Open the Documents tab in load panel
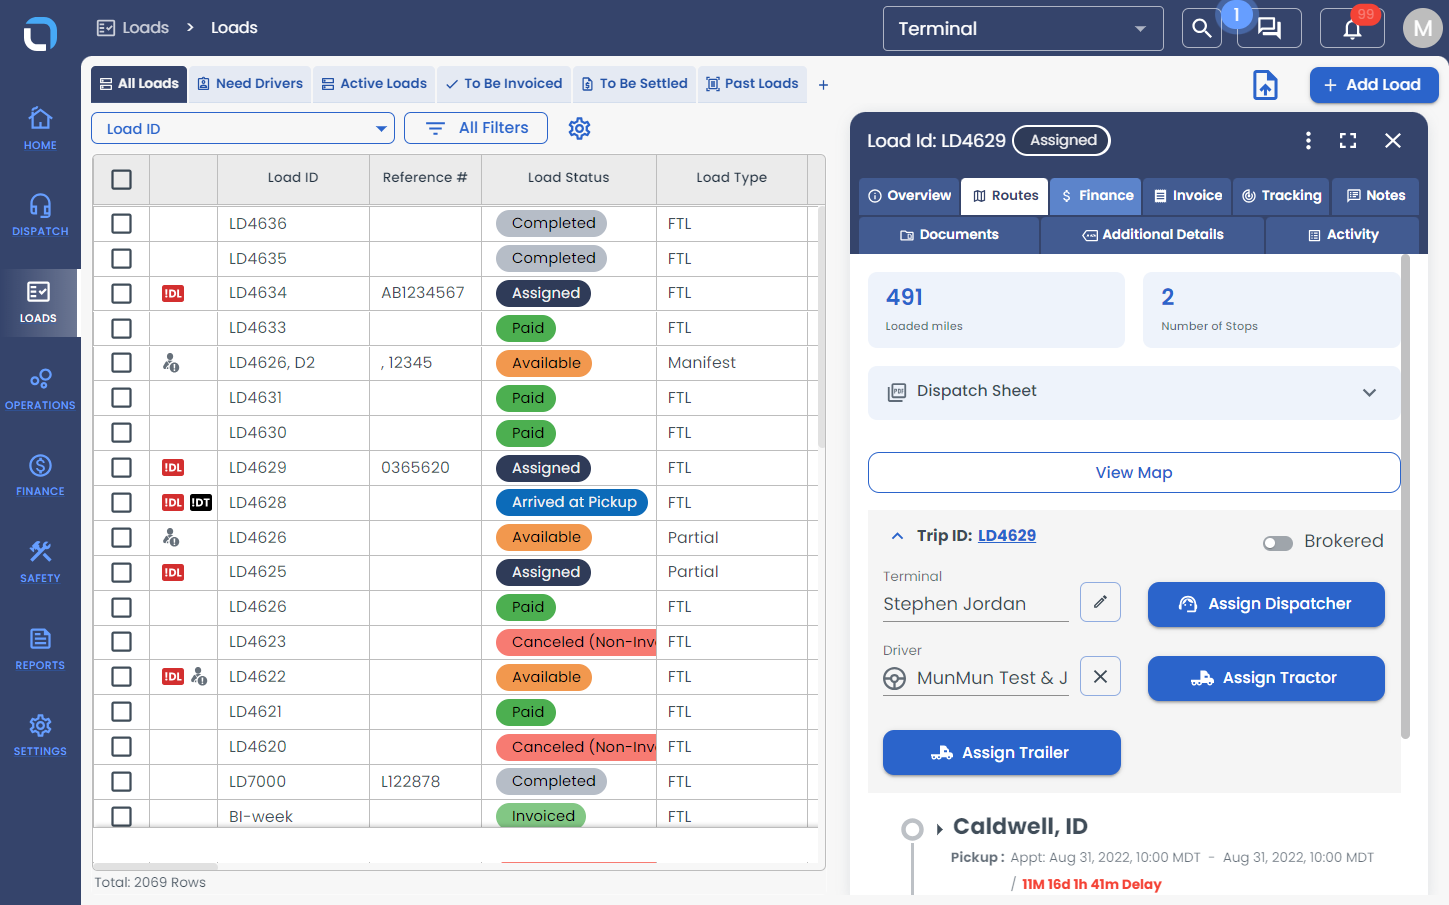This screenshot has width=1449, height=905. [x=949, y=235]
